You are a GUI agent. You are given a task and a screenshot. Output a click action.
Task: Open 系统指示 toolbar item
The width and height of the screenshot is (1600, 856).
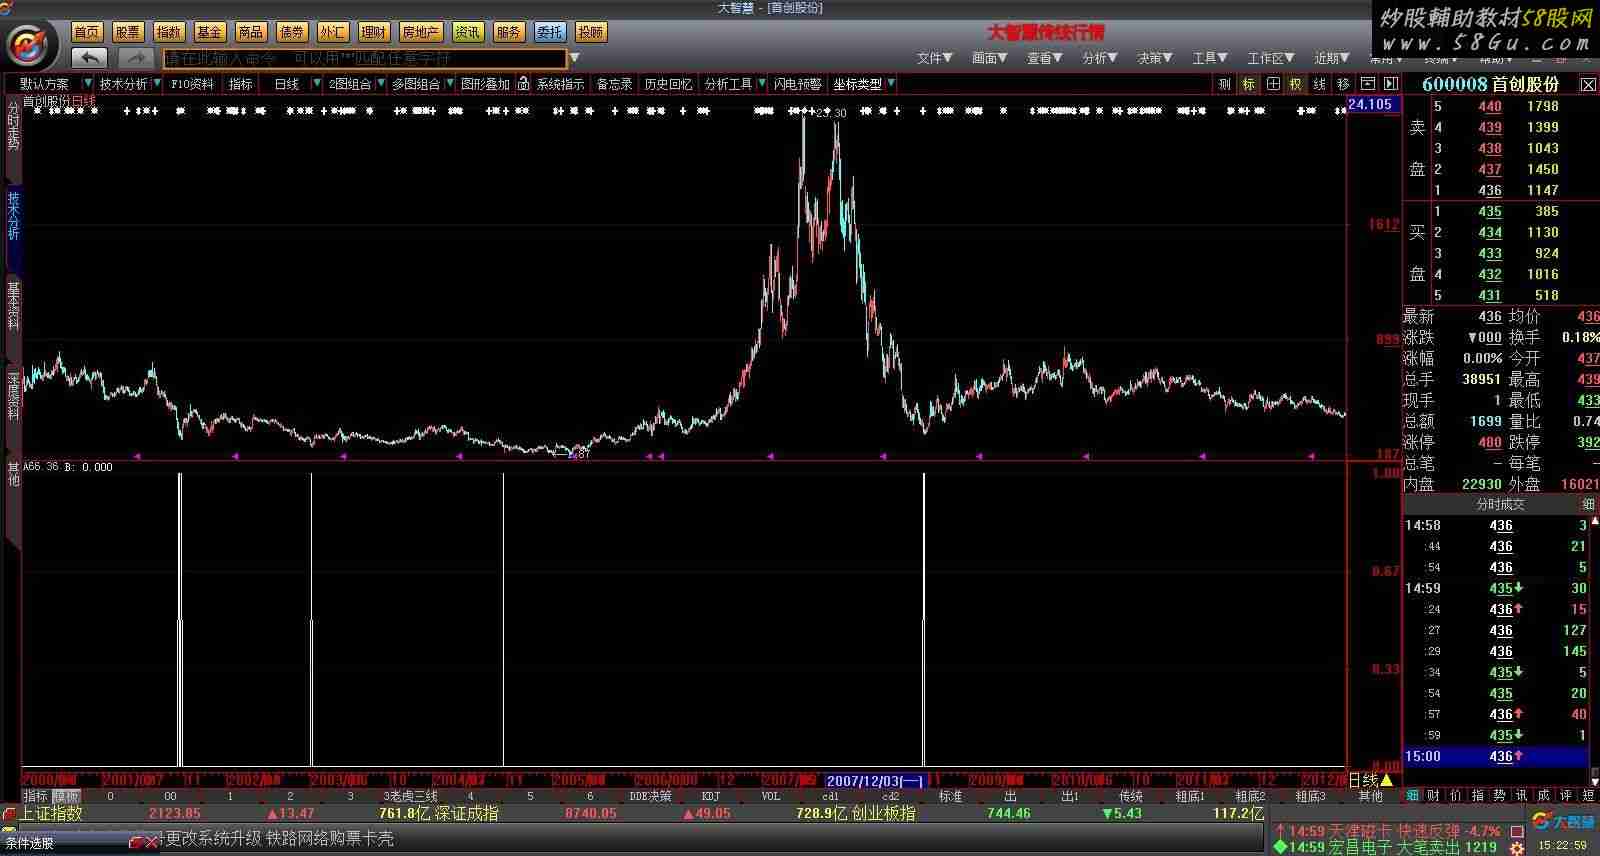(x=560, y=84)
